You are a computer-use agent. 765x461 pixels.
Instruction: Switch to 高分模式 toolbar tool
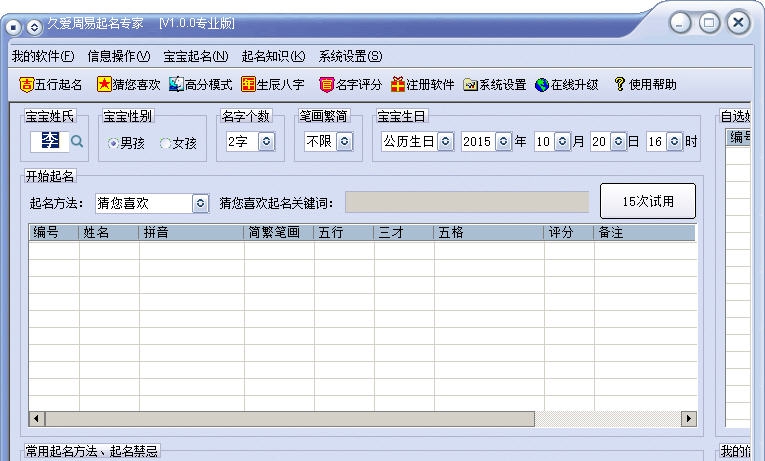pos(200,84)
